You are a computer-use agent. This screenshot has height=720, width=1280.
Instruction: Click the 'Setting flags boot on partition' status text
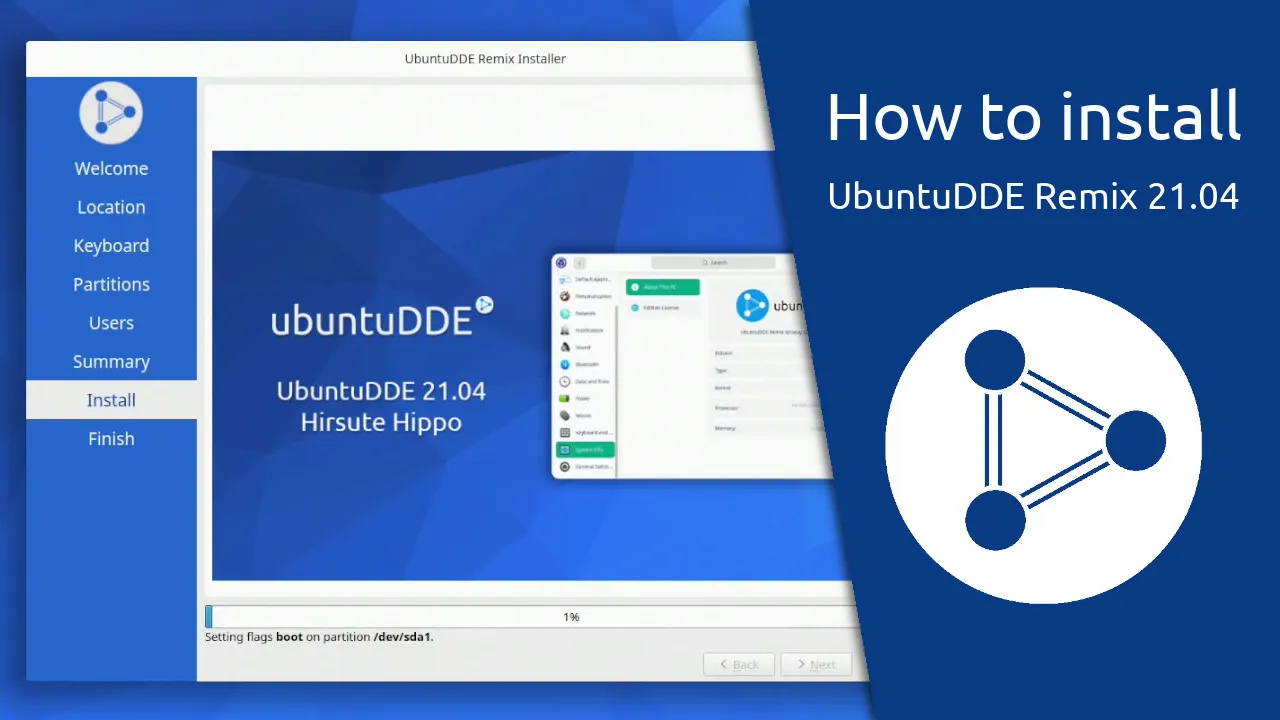pos(319,636)
